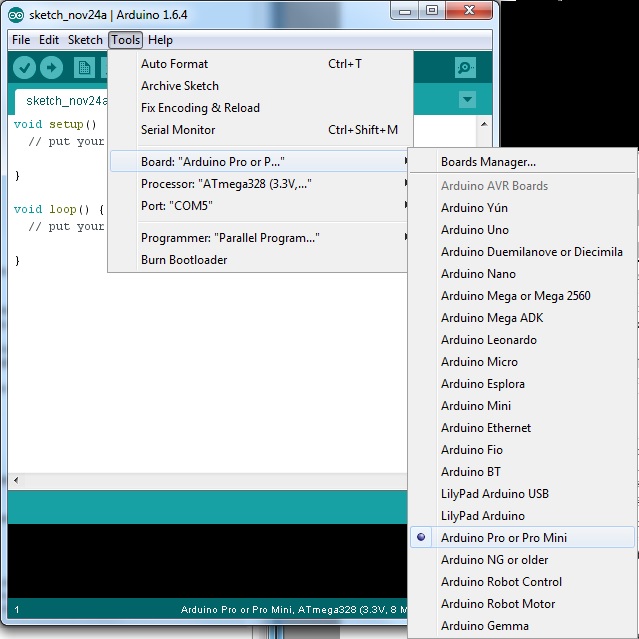Click the Upload arrow toolbar icon
The height and width of the screenshot is (639, 639).
click(x=51, y=67)
